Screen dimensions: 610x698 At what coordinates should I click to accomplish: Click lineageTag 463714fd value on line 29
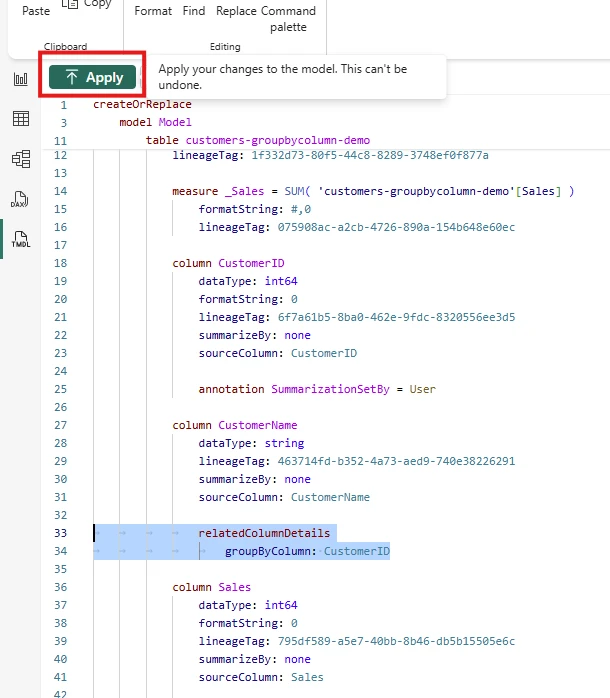pyautogui.click(x=396, y=461)
